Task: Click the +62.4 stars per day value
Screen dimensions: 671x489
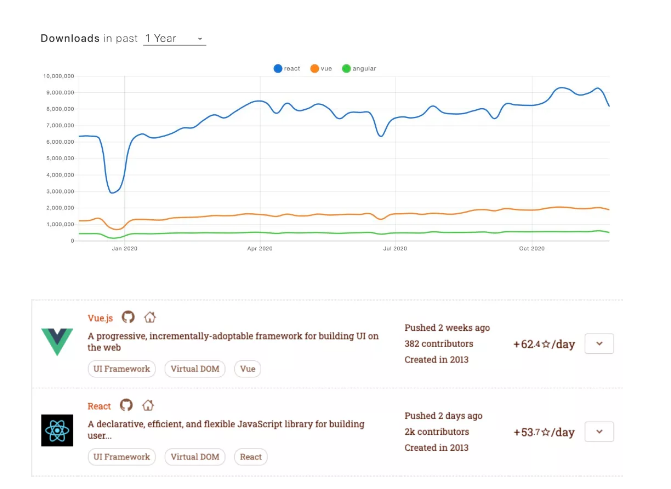Action: coord(544,344)
